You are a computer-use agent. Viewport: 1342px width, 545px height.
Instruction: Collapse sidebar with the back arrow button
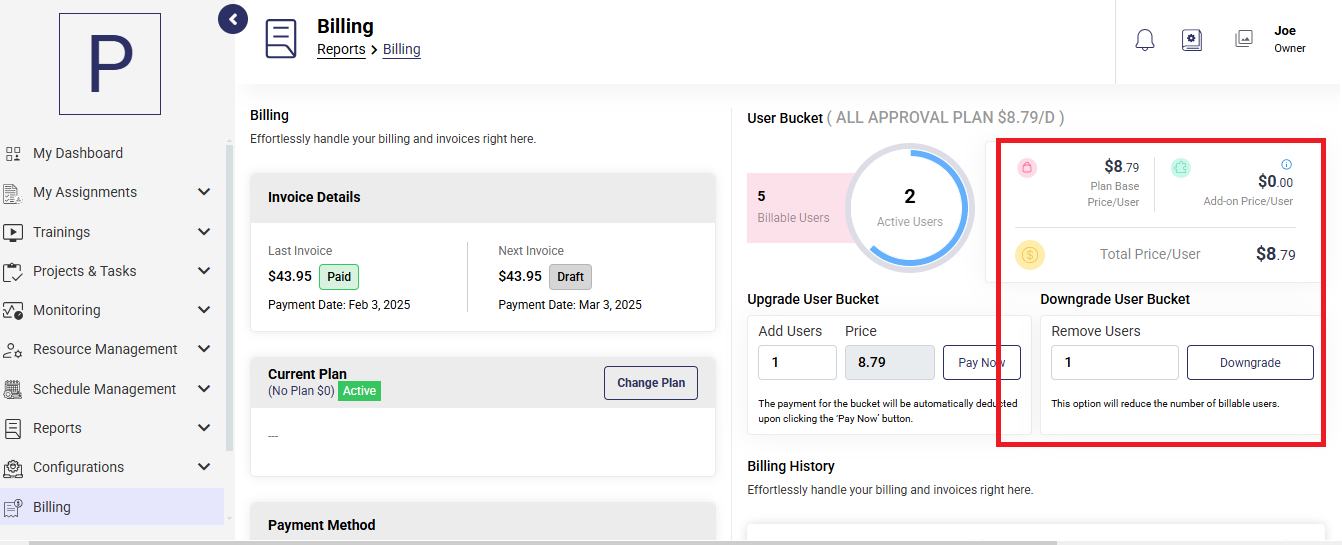233,19
